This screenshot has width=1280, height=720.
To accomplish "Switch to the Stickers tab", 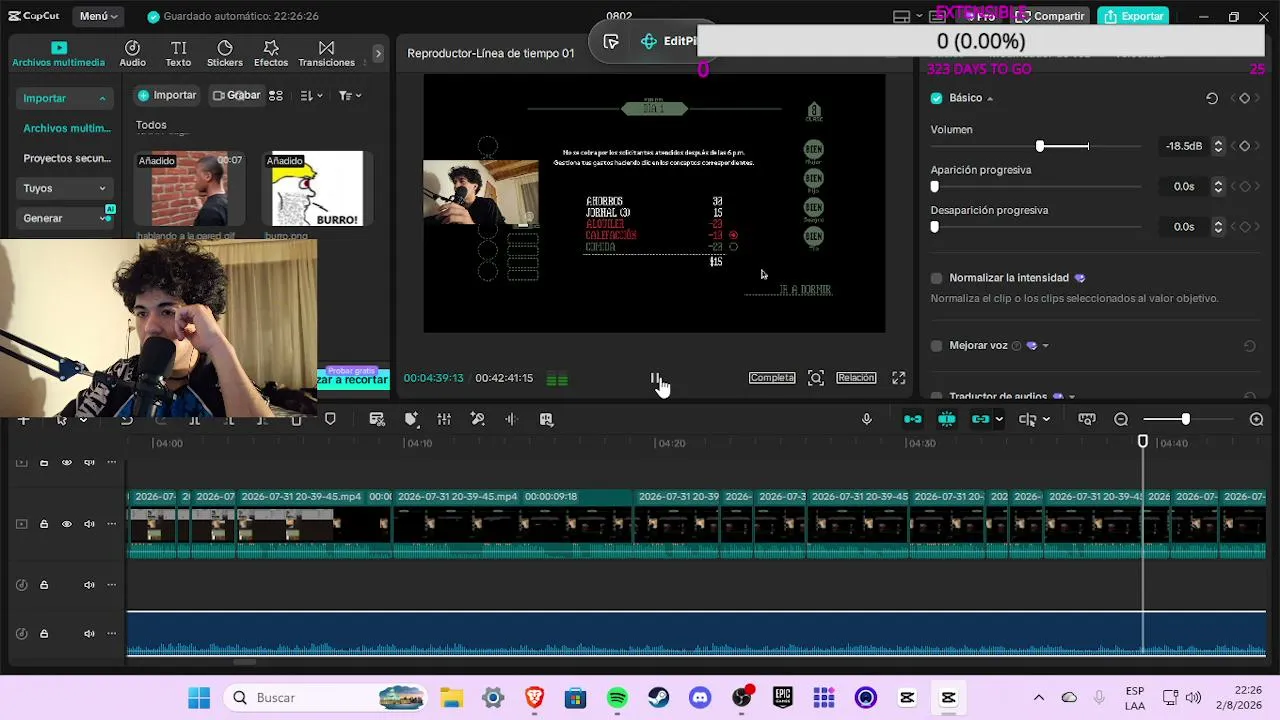I will [224, 54].
